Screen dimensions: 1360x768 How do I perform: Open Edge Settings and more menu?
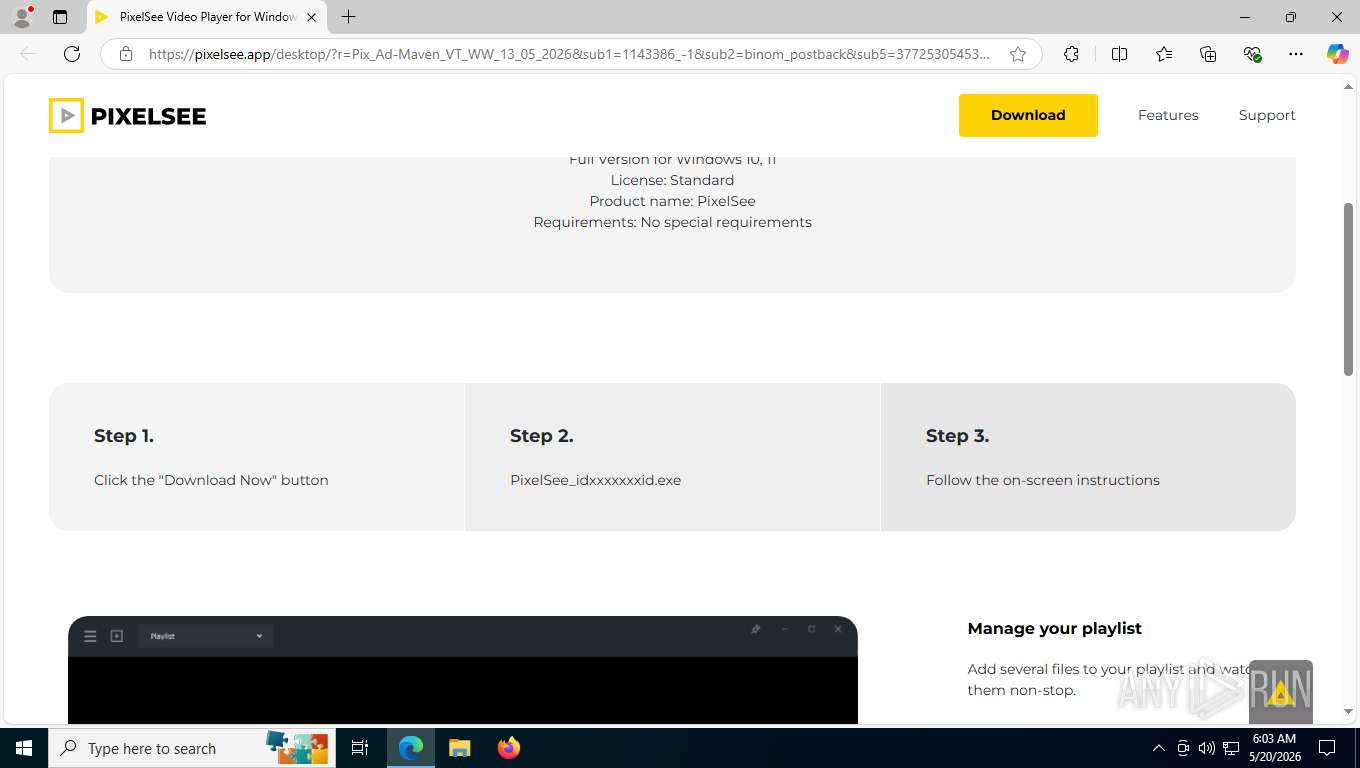click(1296, 54)
